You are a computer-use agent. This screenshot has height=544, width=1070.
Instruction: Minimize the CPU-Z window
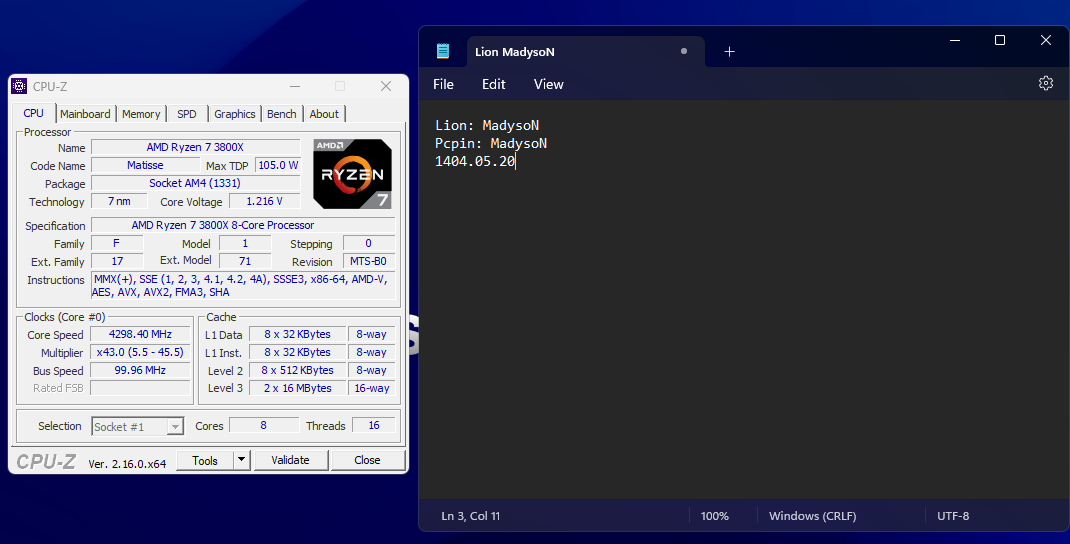295,86
